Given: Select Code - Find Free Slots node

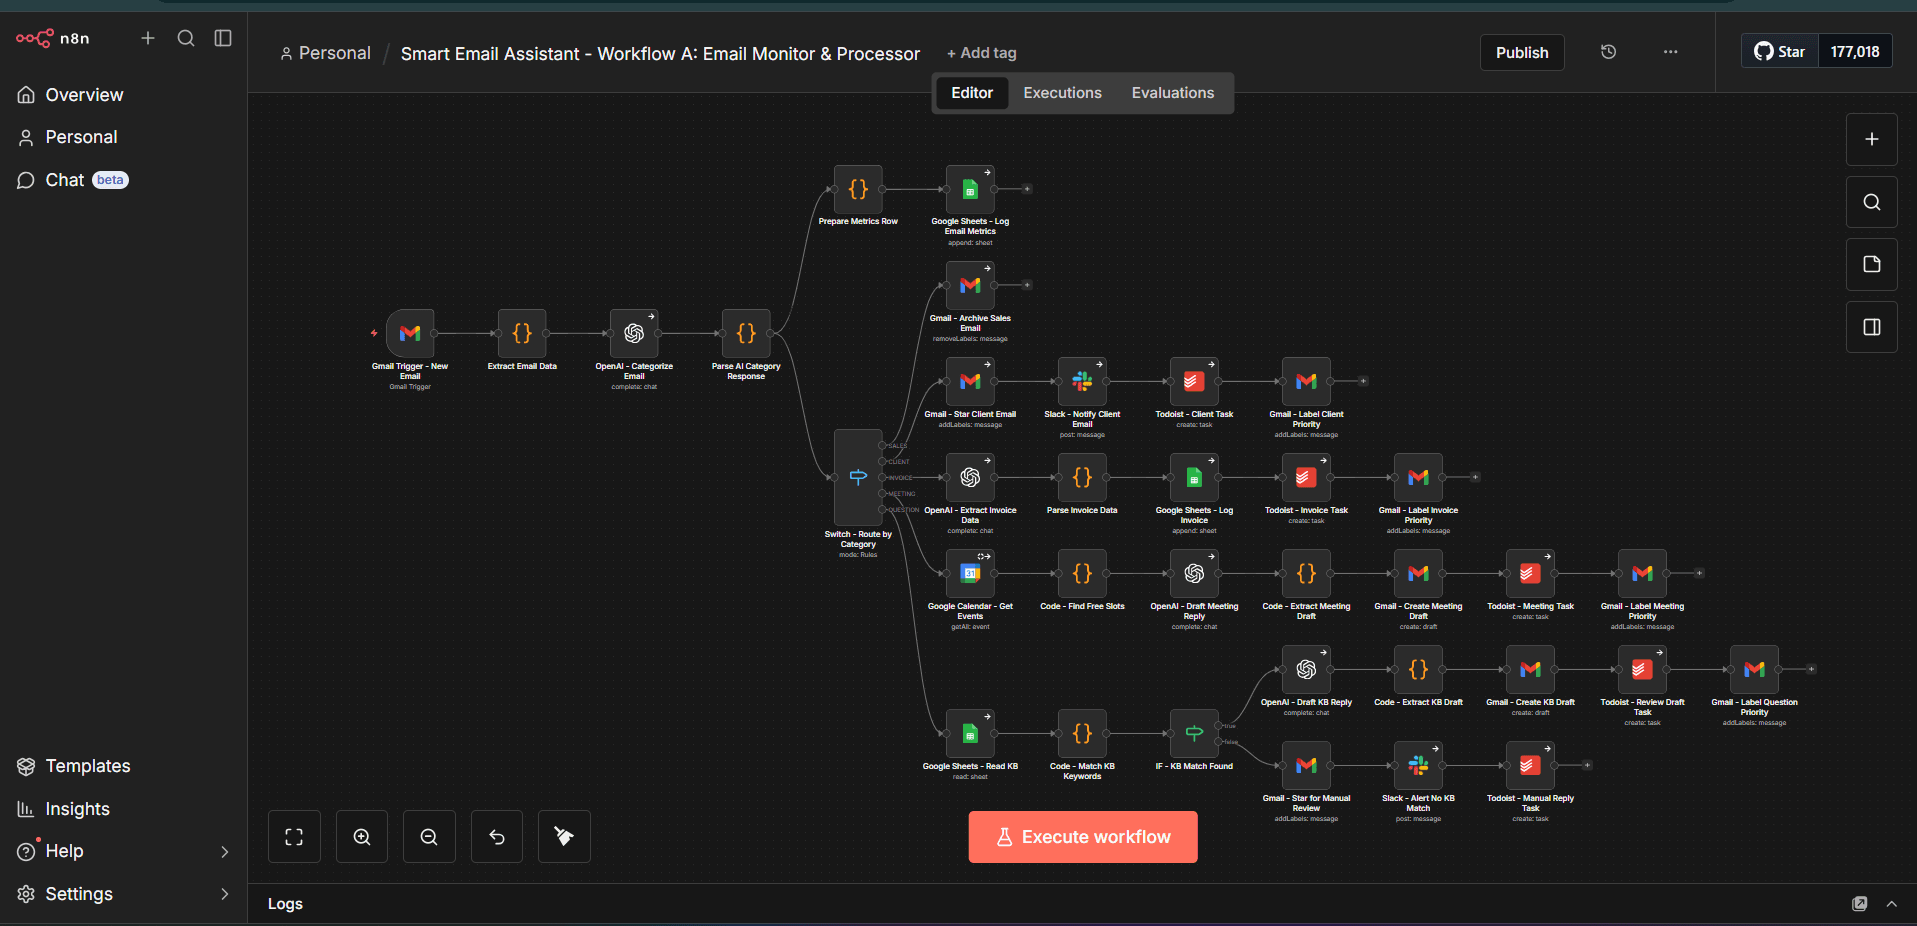Looking at the screenshot, I should click(x=1082, y=573).
